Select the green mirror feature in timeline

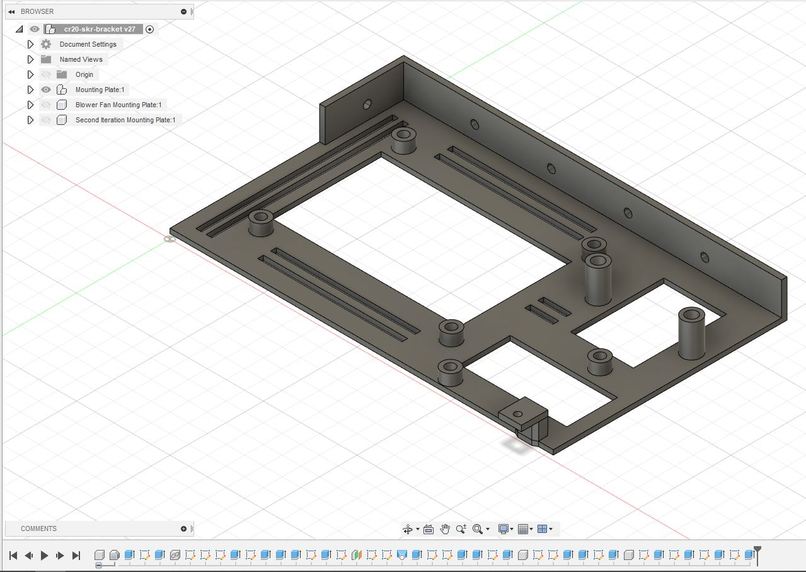pyautogui.click(x=356, y=555)
